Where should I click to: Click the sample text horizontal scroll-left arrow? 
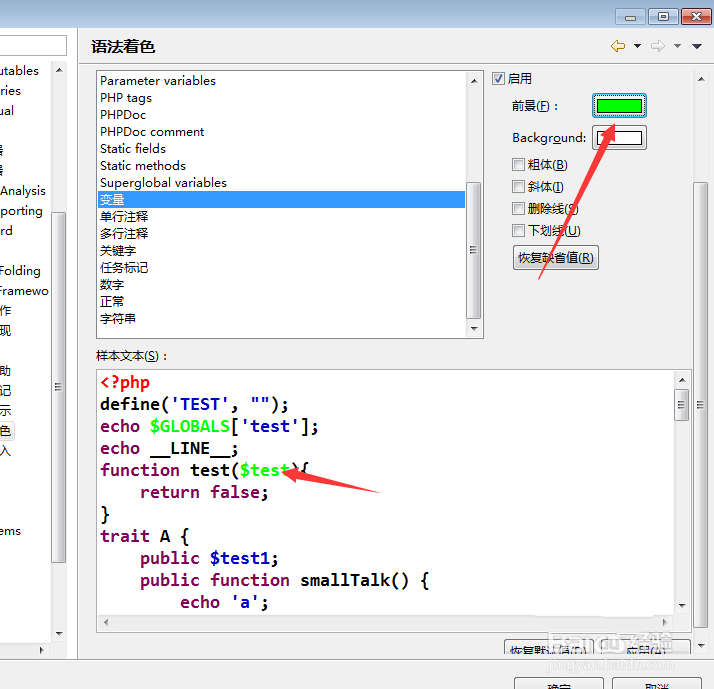tap(106, 622)
